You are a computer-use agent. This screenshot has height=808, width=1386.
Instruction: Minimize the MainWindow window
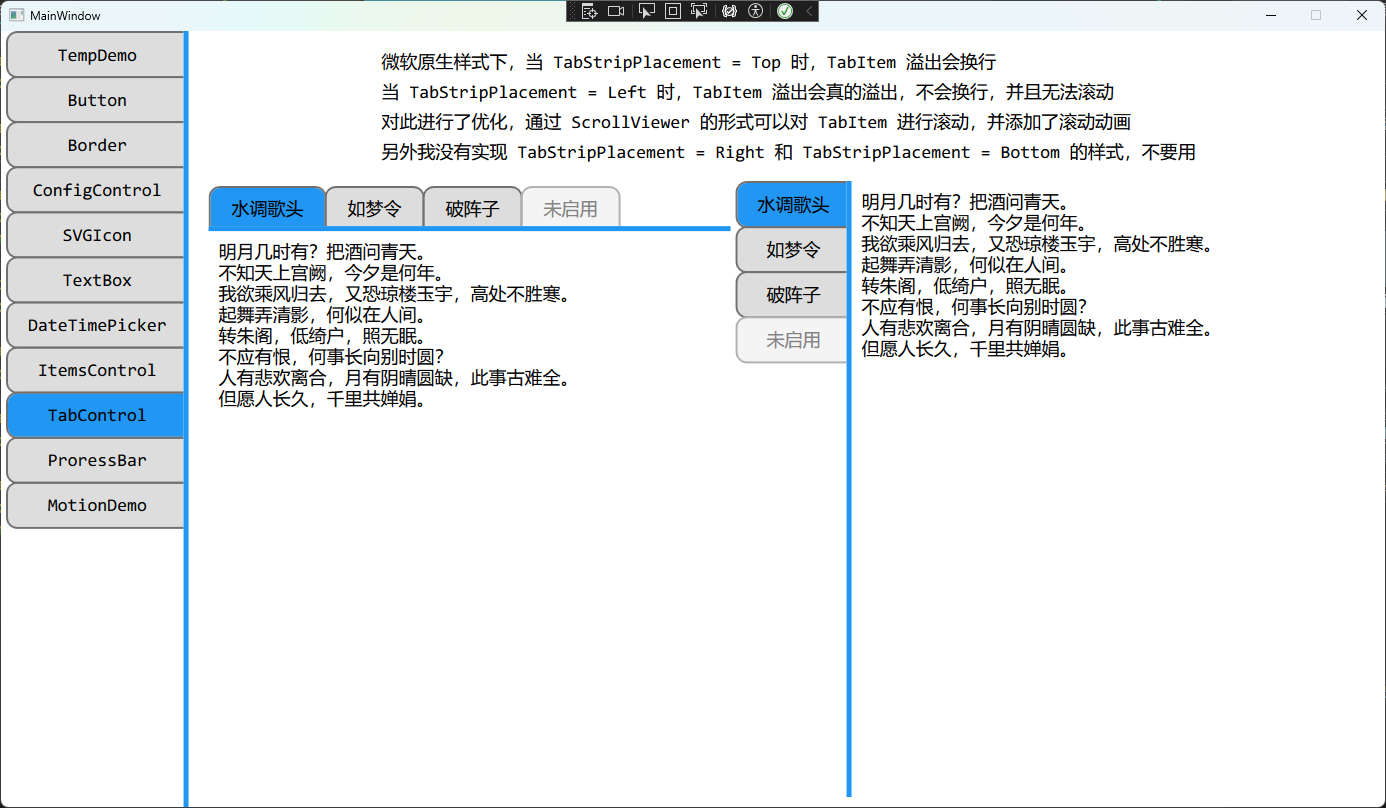pos(1271,15)
